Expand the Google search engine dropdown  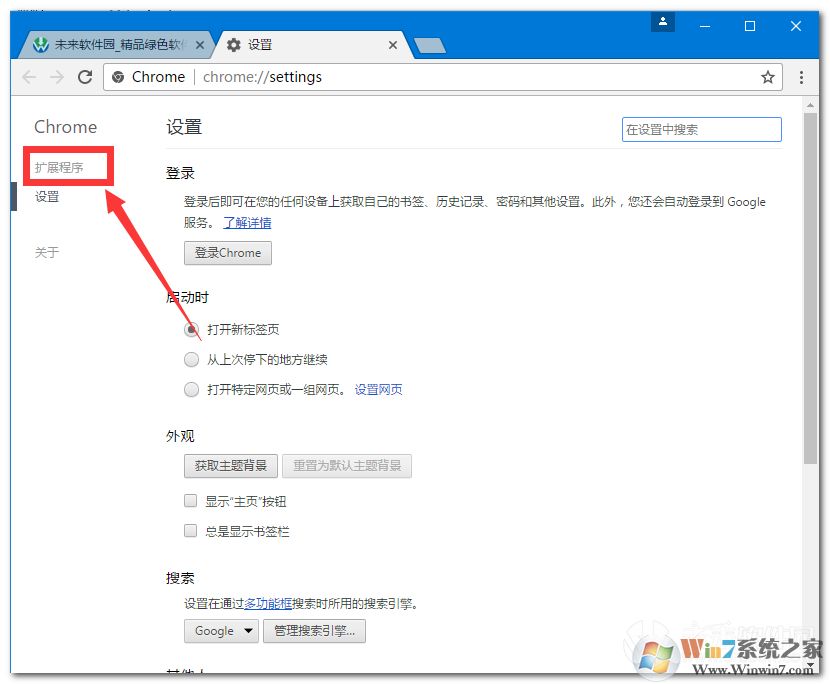pos(221,631)
